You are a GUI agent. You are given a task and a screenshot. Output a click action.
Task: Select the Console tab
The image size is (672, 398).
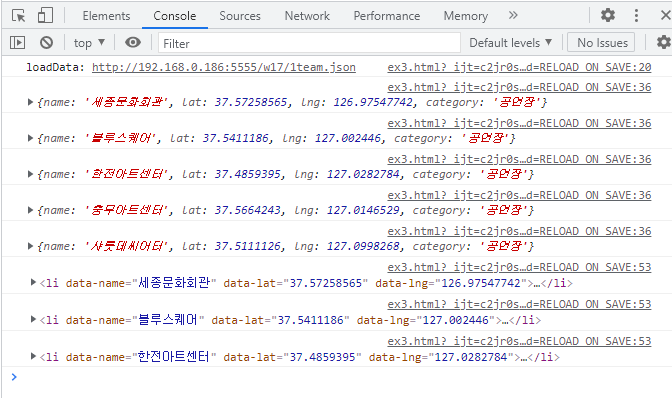(x=175, y=16)
